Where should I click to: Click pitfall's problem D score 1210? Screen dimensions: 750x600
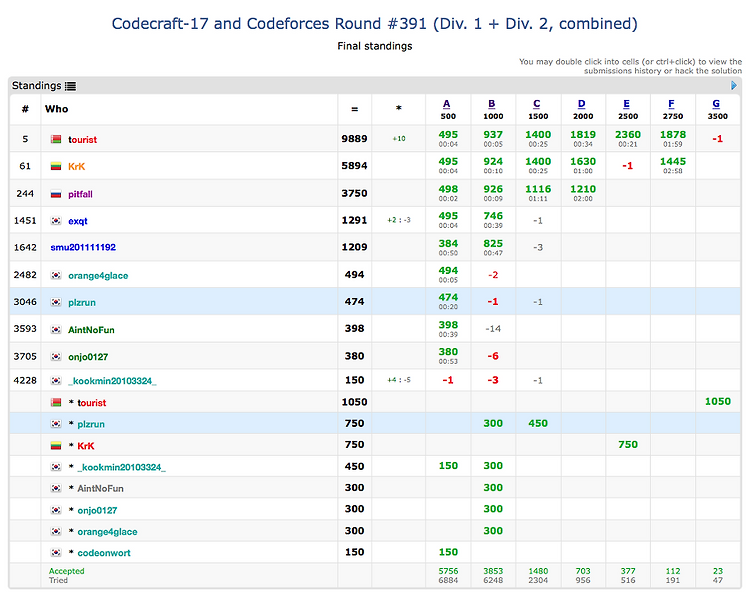pyautogui.click(x=583, y=189)
